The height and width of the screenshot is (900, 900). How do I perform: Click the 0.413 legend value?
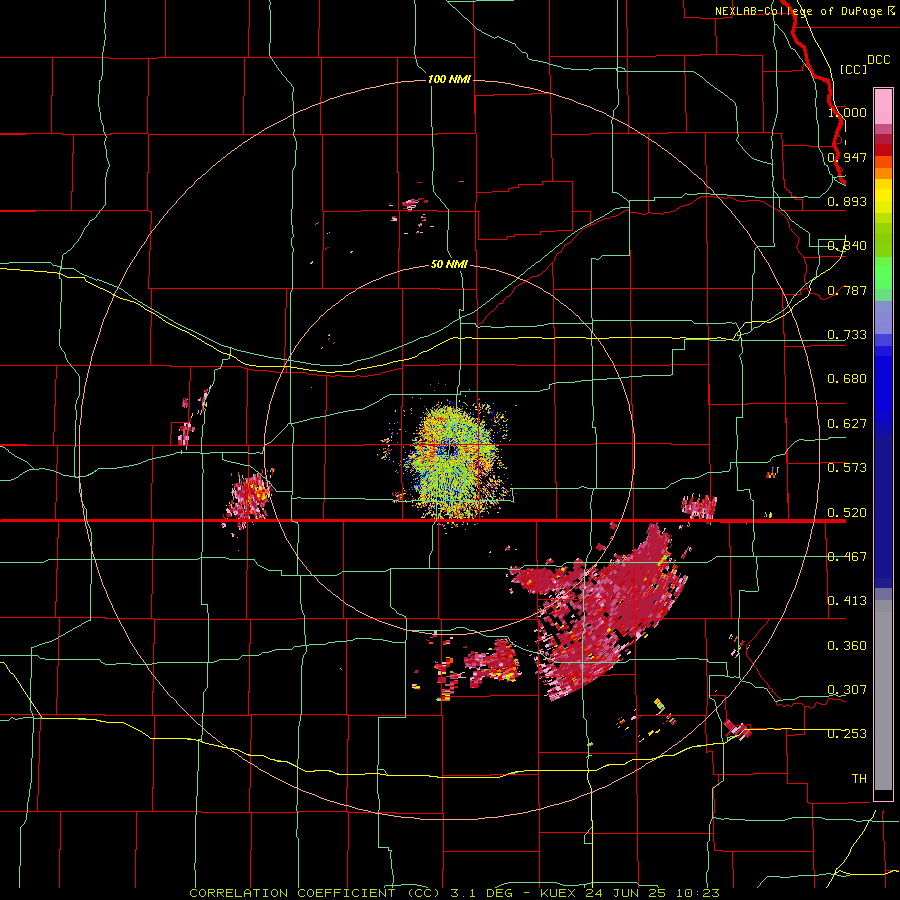(x=847, y=601)
